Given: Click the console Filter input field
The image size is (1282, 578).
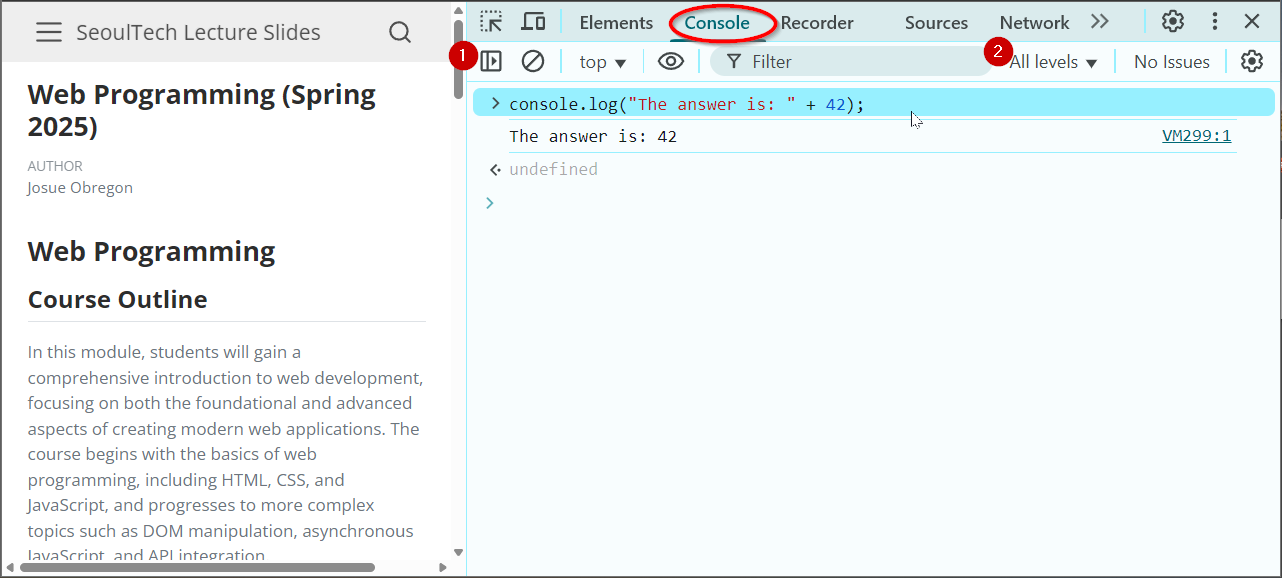Looking at the screenshot, I should (860, 62).
